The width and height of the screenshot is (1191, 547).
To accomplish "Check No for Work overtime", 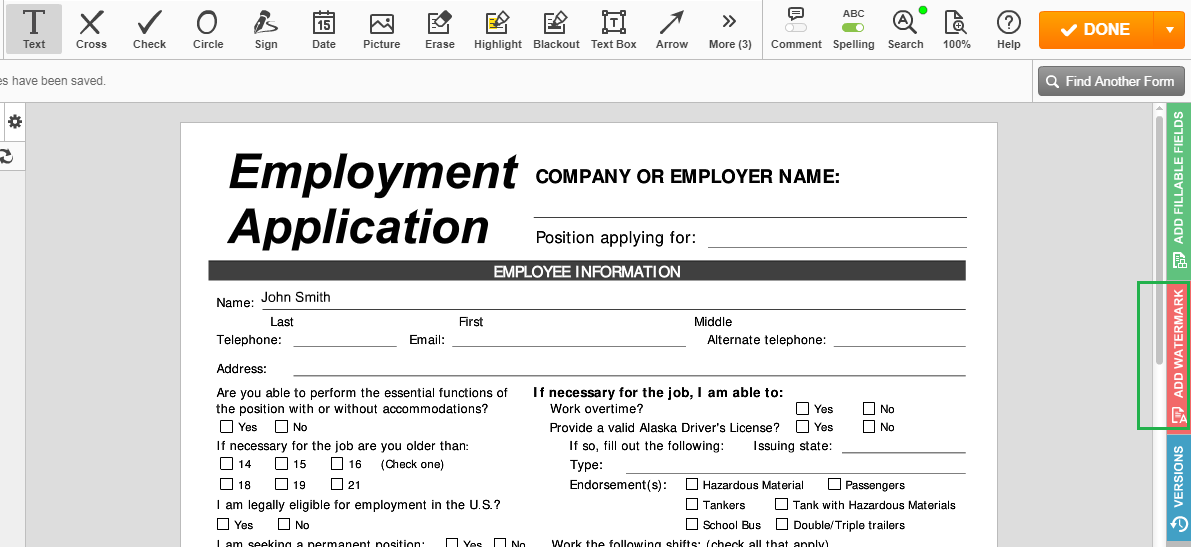I will click(869, 409).
